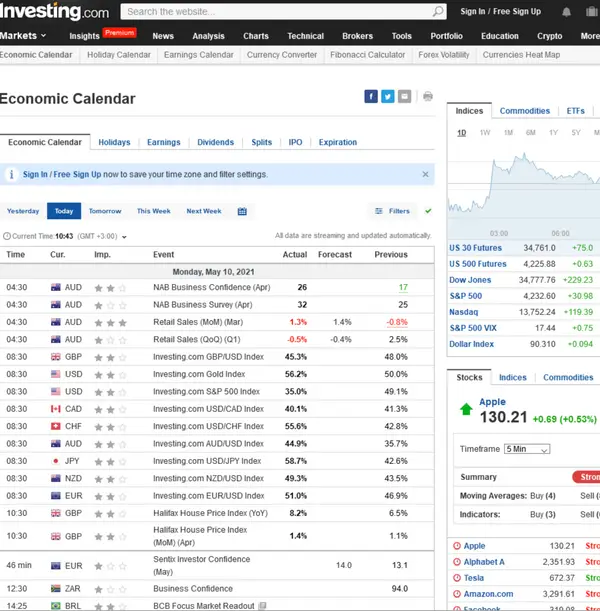Click the Investing.com logo
The image size is (600, 611).
pyautogui.click(x=55, y=12)
